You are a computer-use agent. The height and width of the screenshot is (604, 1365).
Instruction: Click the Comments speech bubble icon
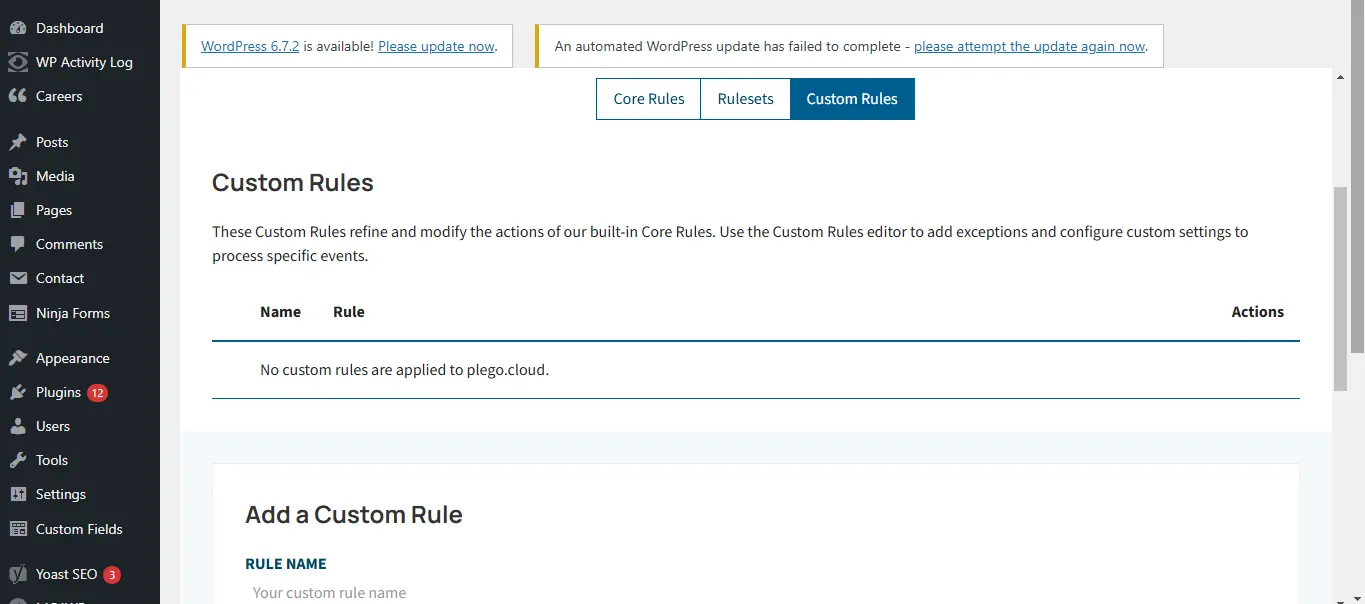coord(18,244)
